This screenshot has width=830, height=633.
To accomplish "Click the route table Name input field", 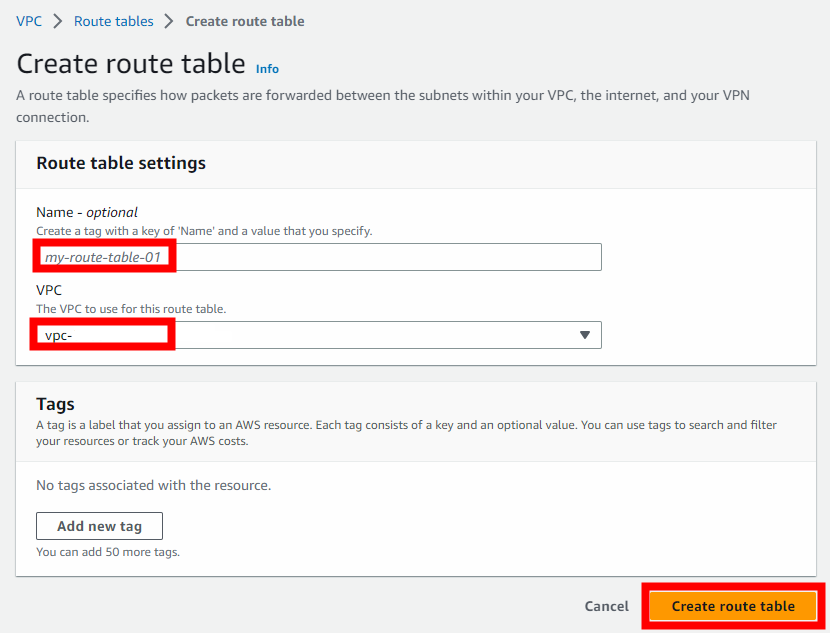I will point(316,257).
